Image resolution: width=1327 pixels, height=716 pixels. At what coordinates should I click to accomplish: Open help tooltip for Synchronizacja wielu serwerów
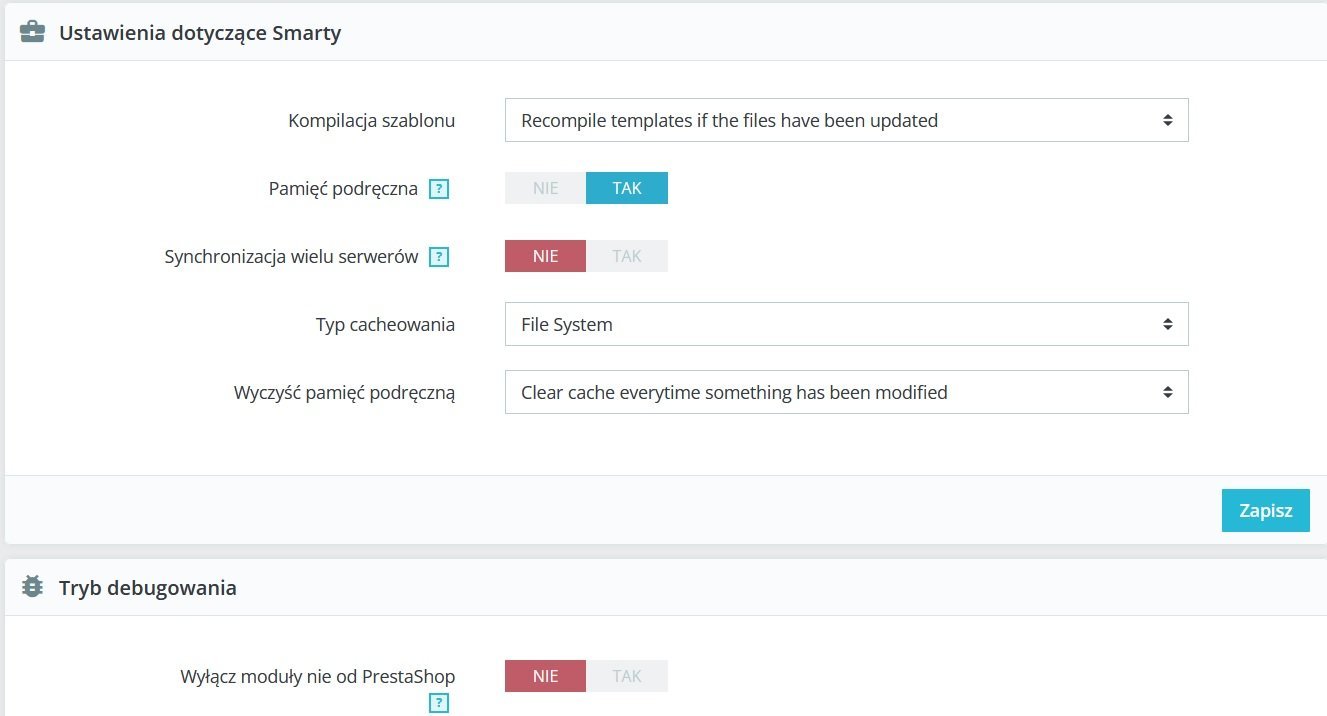click(438, 257)
